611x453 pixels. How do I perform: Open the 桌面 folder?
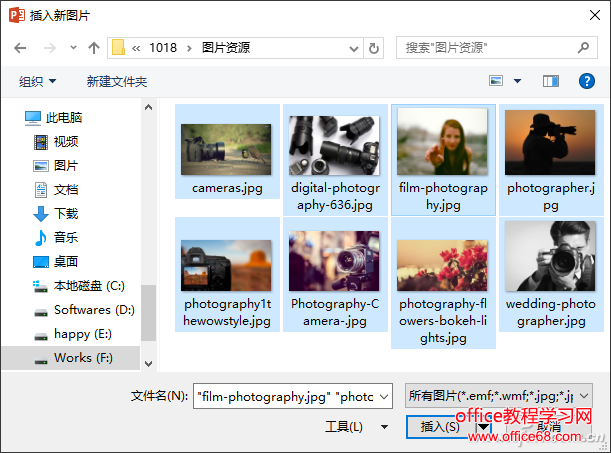56,261
